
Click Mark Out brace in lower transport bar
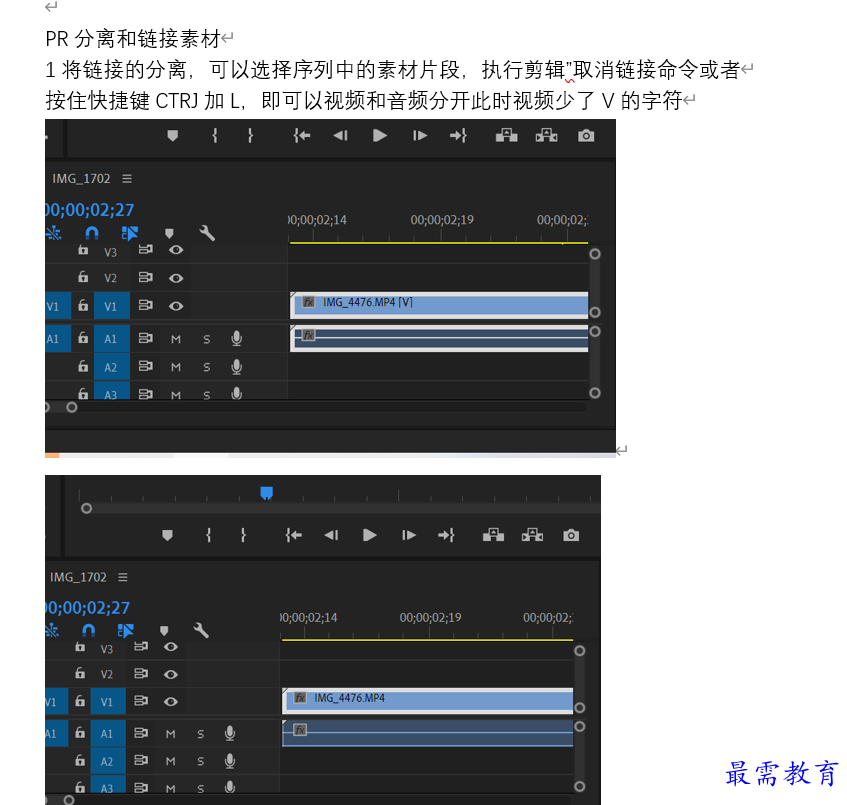[x=243, y=535]
